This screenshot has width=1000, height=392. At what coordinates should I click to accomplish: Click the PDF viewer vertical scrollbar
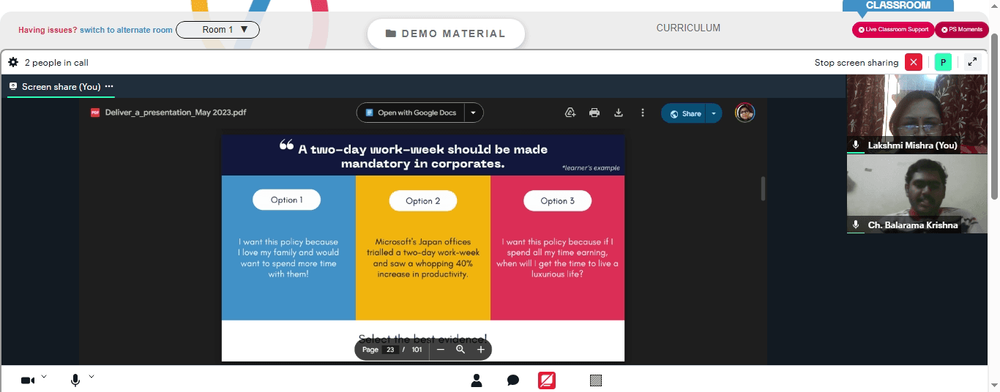coord(762,189)
